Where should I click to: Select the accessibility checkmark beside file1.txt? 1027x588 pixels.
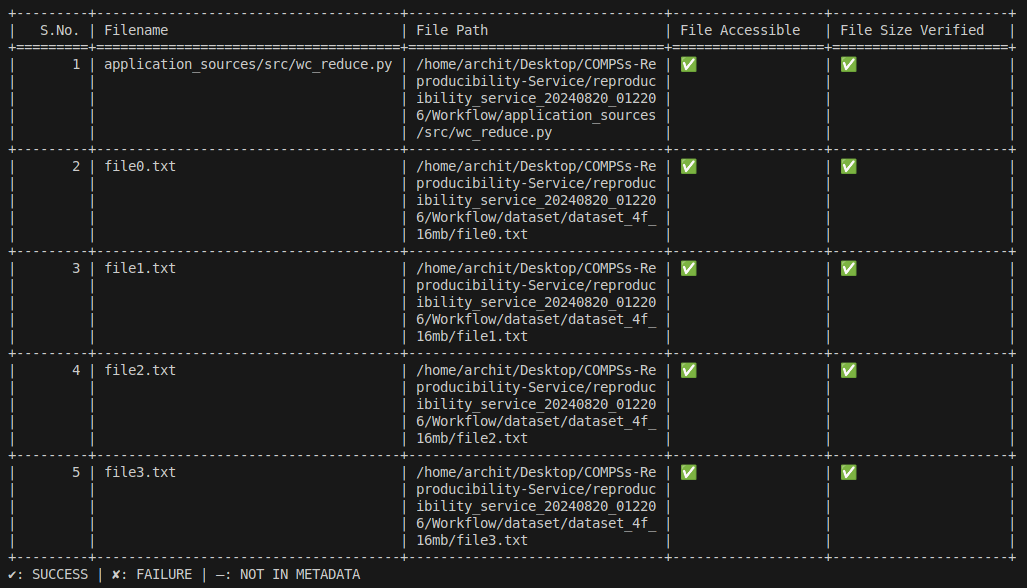[688, 268]
